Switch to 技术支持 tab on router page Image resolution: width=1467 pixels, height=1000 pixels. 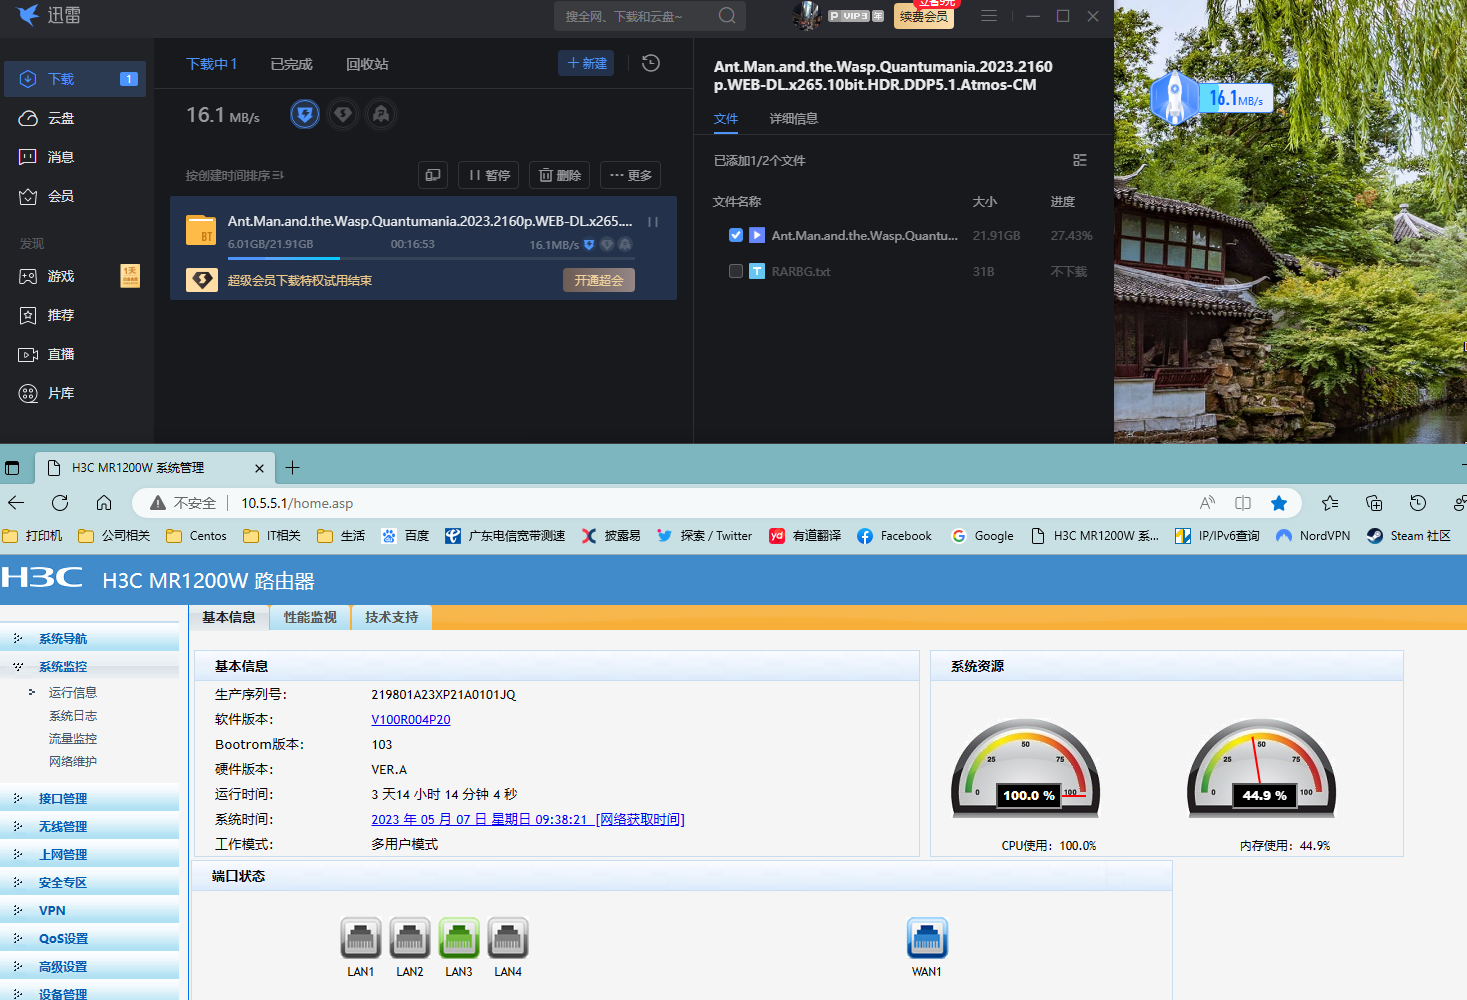tap(391, 617)
